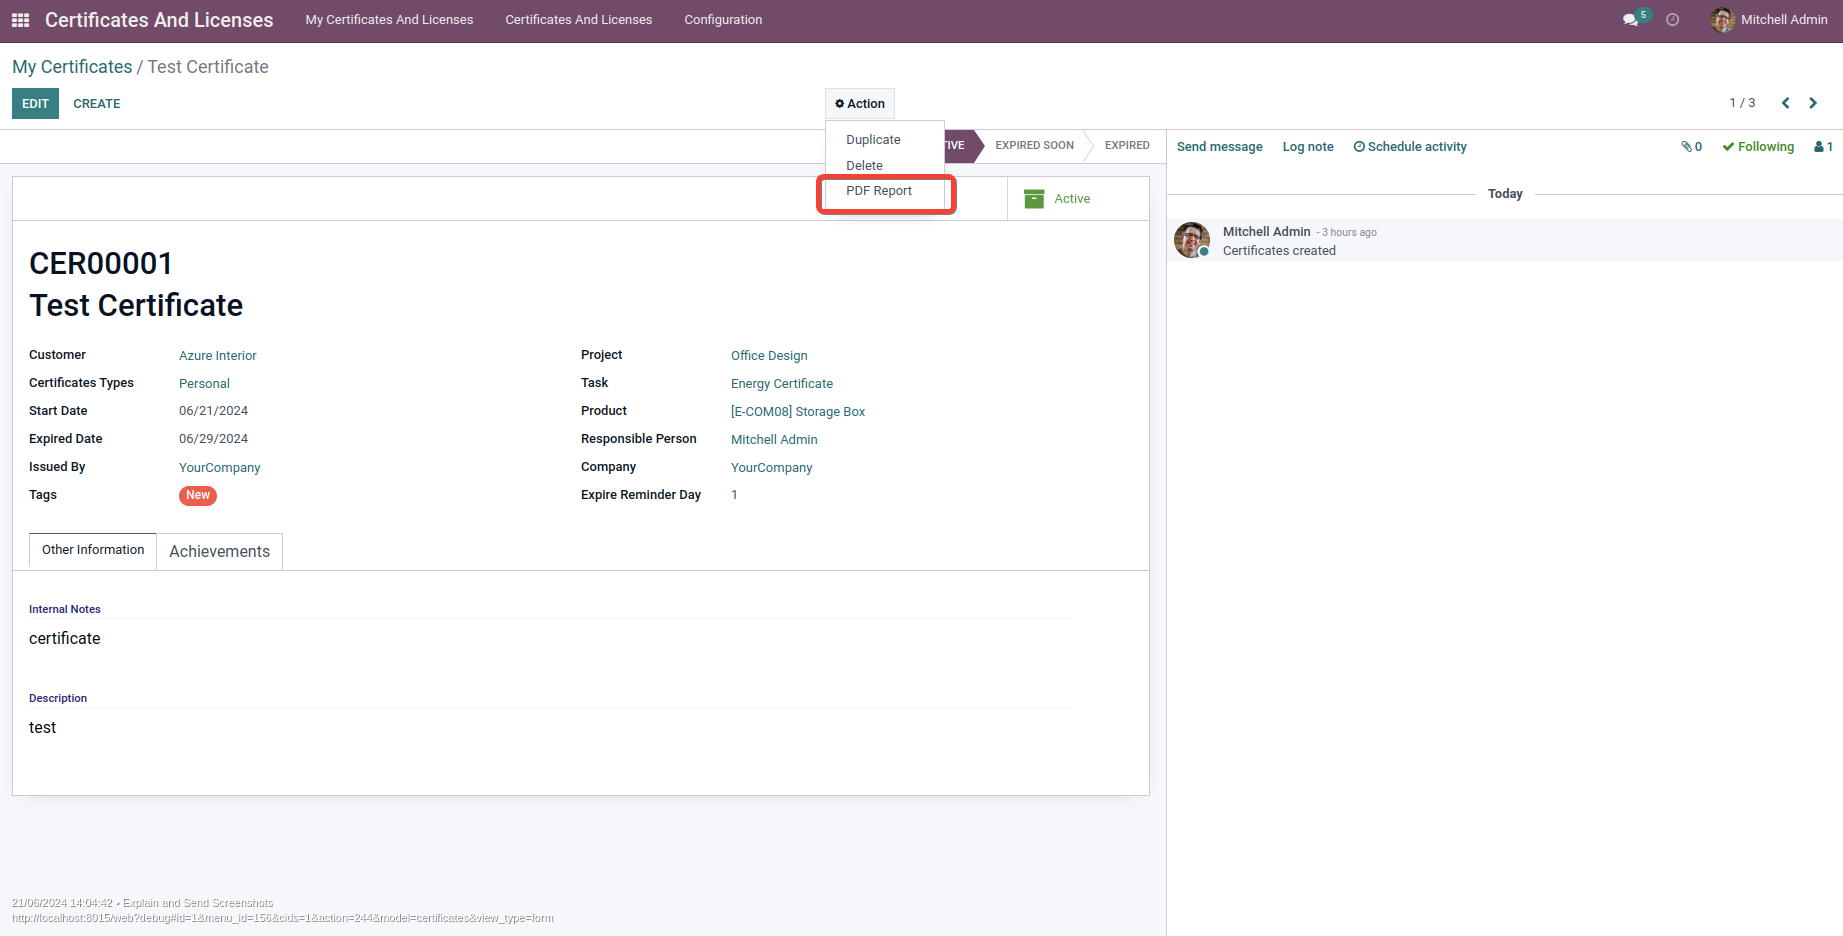The image size is (1843, 936).
Task: Open My Certificates And Licenses menu
Action: point(389,20)
